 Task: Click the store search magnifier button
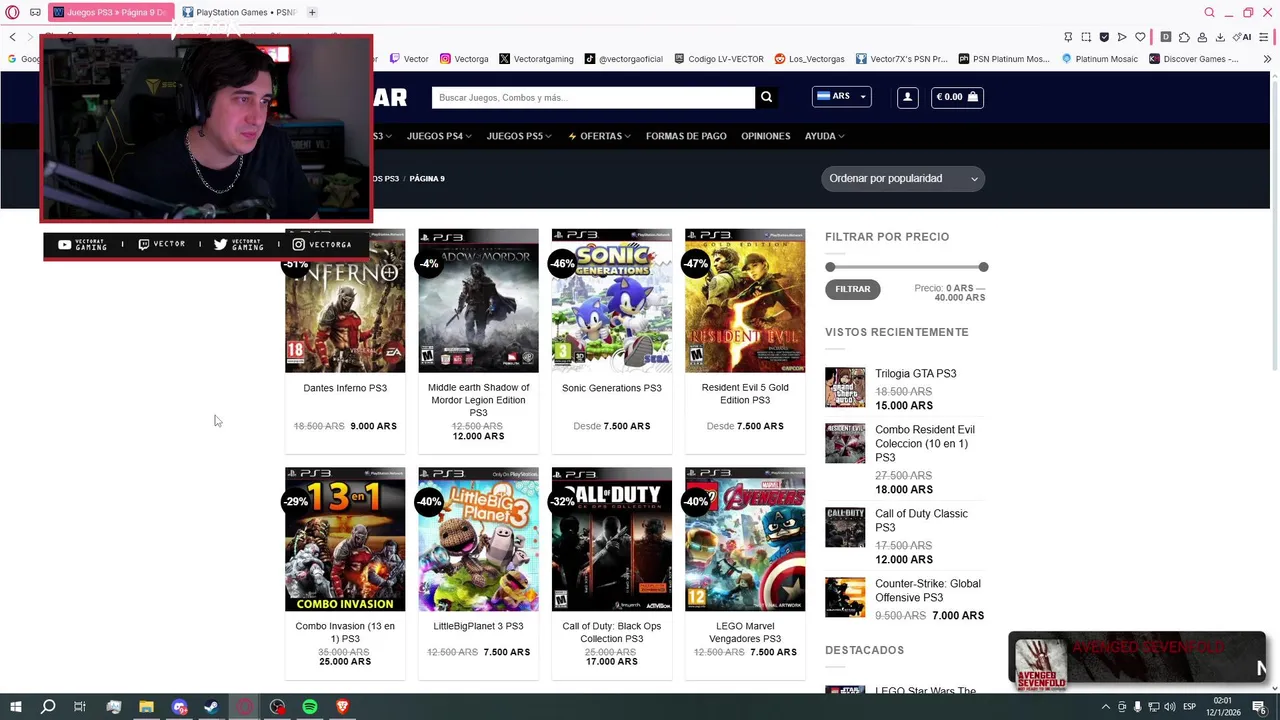(766, 97)
